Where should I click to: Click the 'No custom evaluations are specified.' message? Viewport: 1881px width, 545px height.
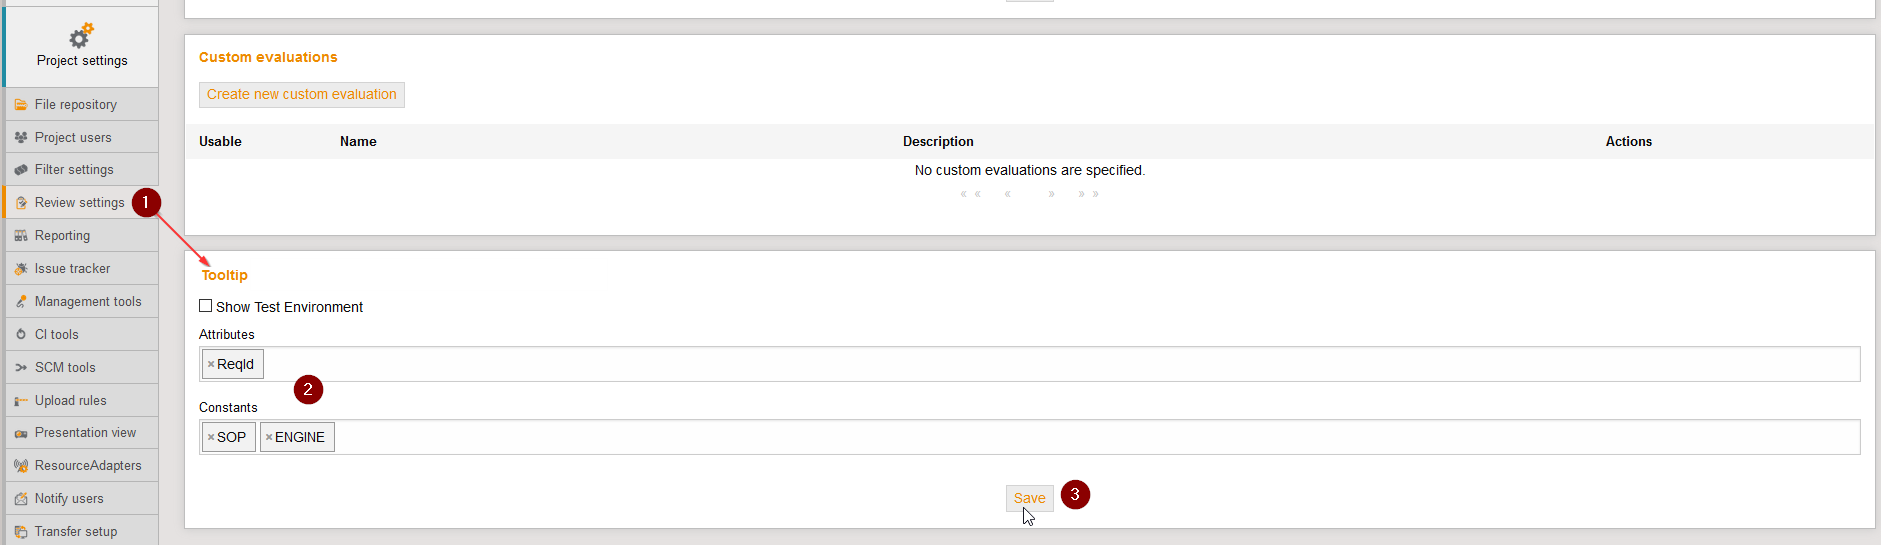coord(1029,171)
